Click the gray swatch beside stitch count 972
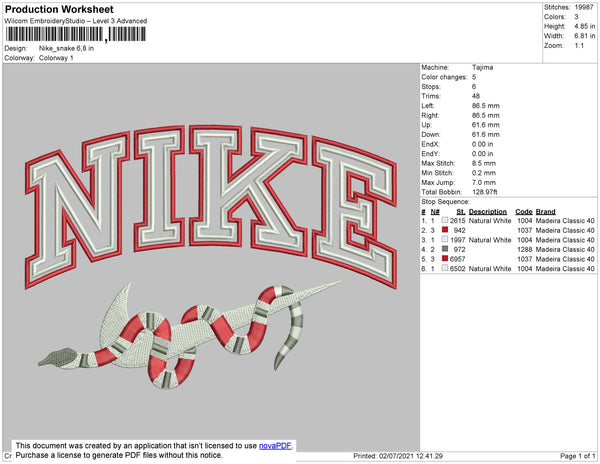 coord(445,249)
